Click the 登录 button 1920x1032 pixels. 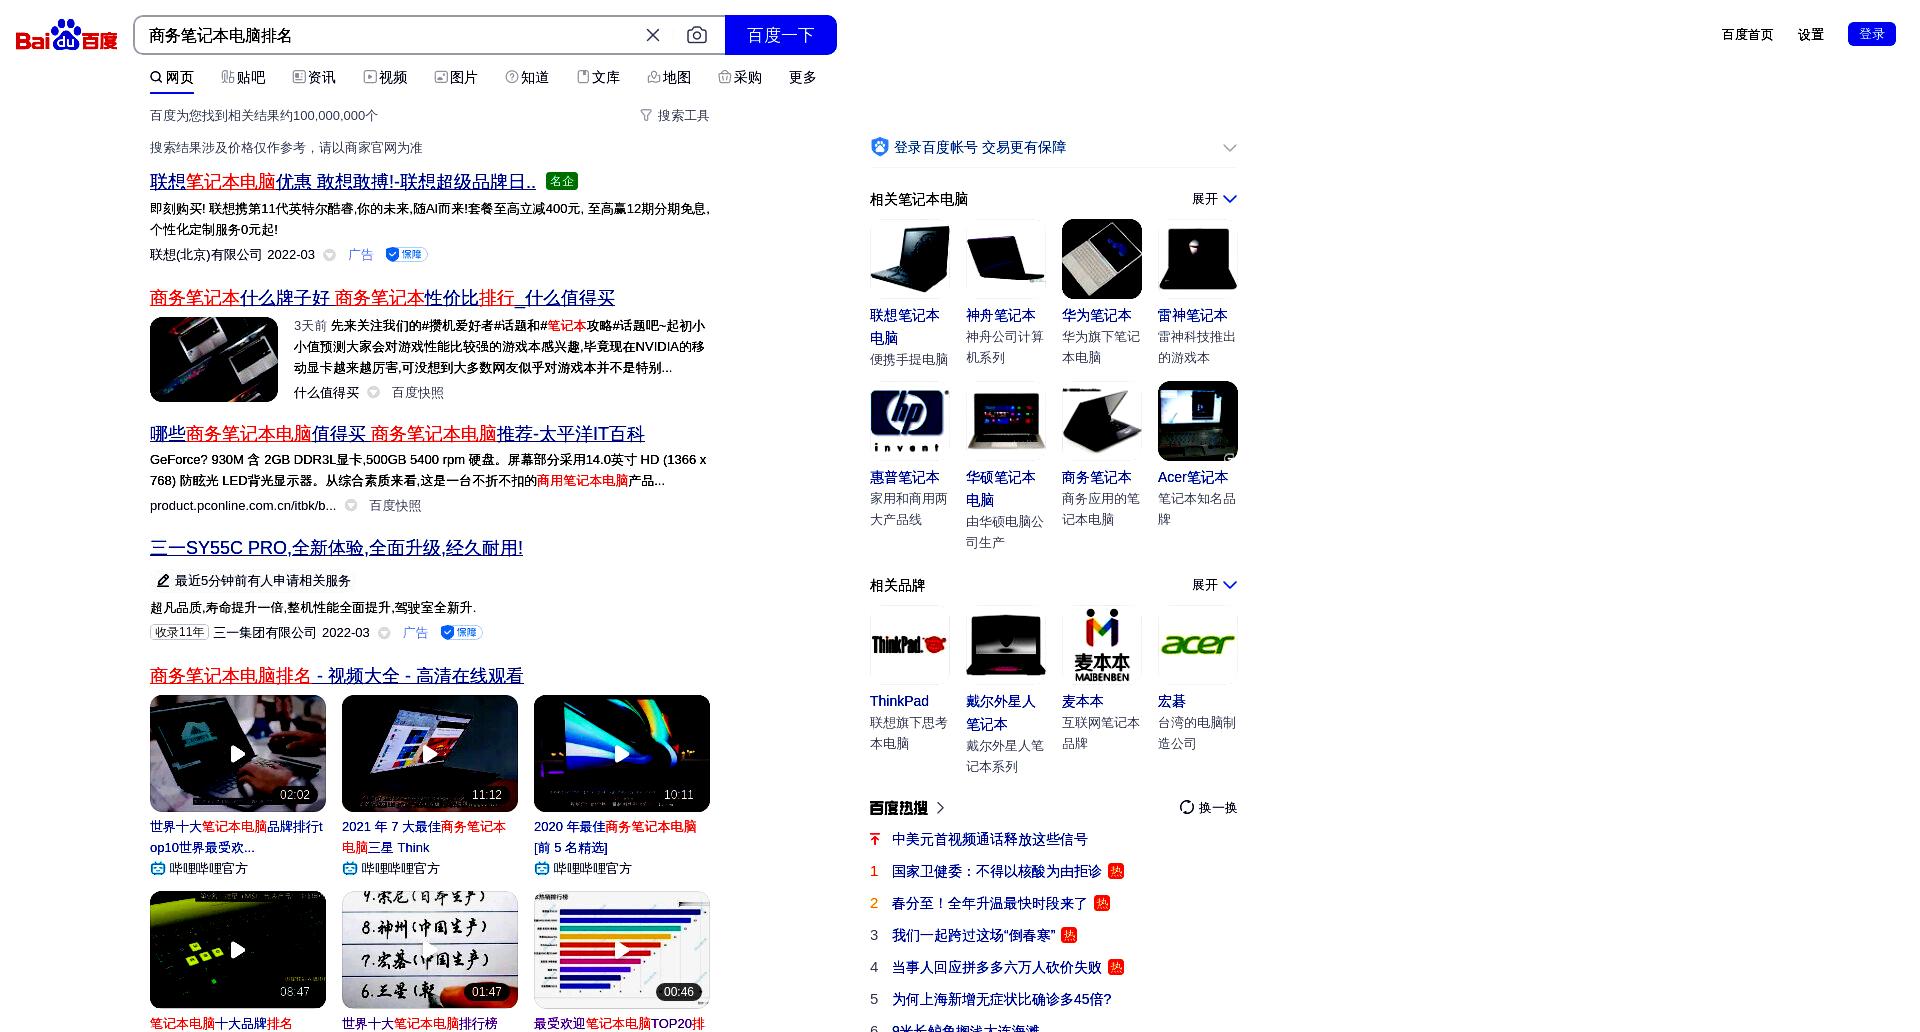tap(1872, 34)
